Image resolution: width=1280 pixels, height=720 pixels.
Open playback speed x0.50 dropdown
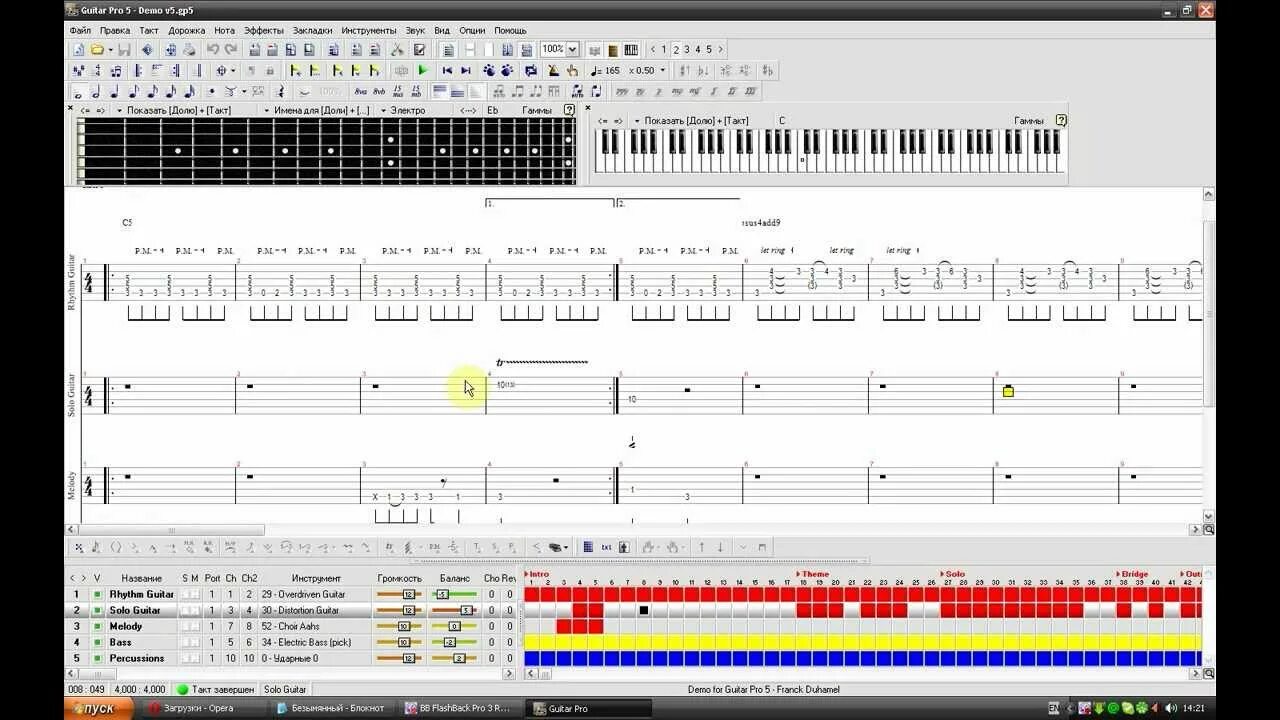tap(663, 70)
